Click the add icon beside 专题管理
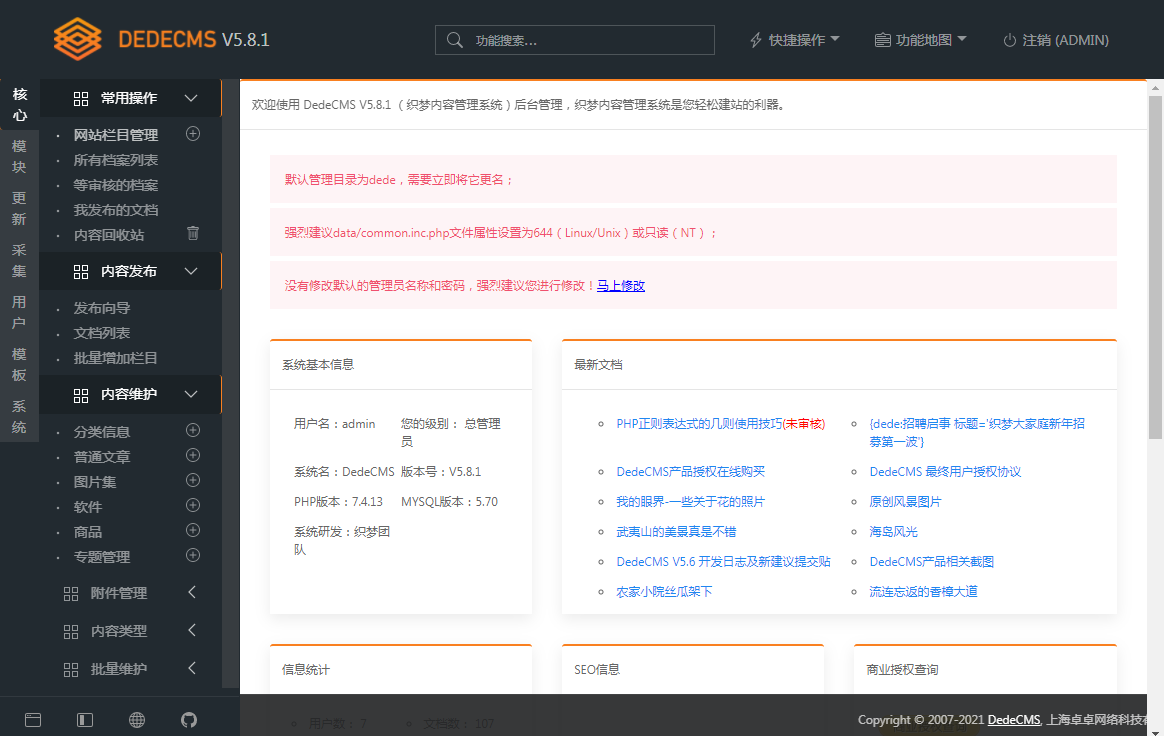The height and width of the screenshot is (736, 1164). [x=192, y=555]
